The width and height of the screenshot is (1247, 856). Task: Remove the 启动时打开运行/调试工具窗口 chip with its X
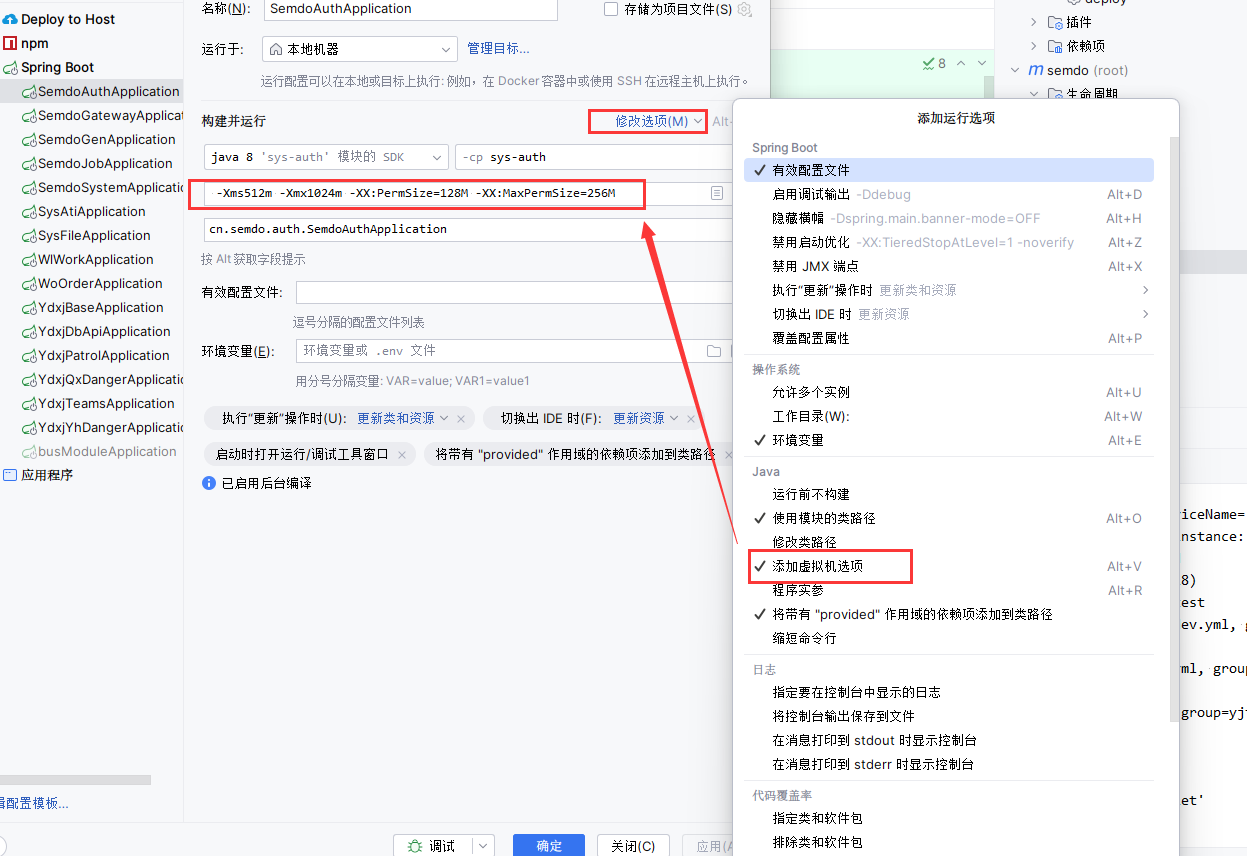coord(402,454)
